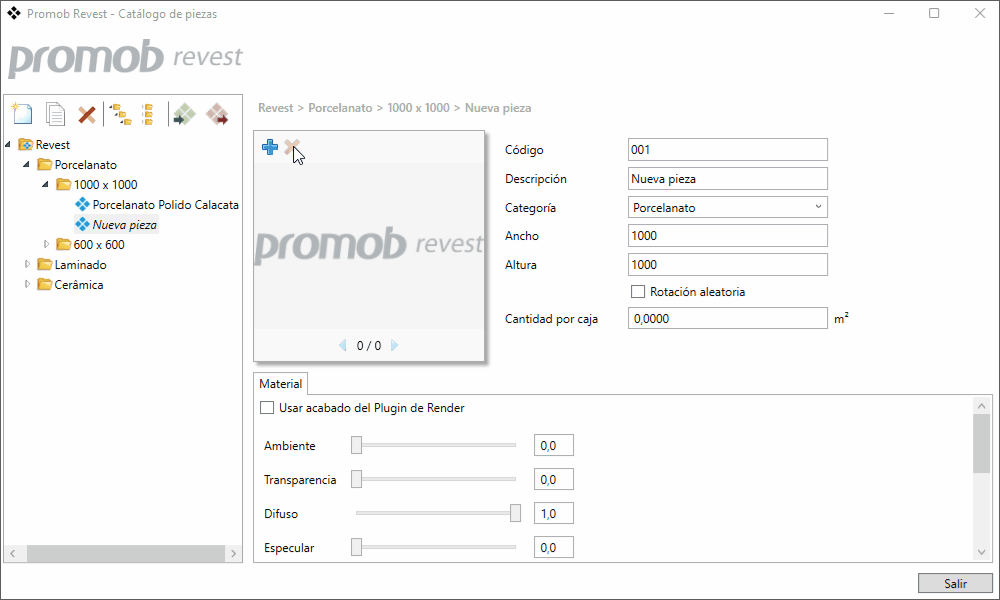Image resolution: width=1000 pixels, height=600 pixels.
Task: Click the 1000 x 1000 folder icon
Action: [x=63, y=184]
